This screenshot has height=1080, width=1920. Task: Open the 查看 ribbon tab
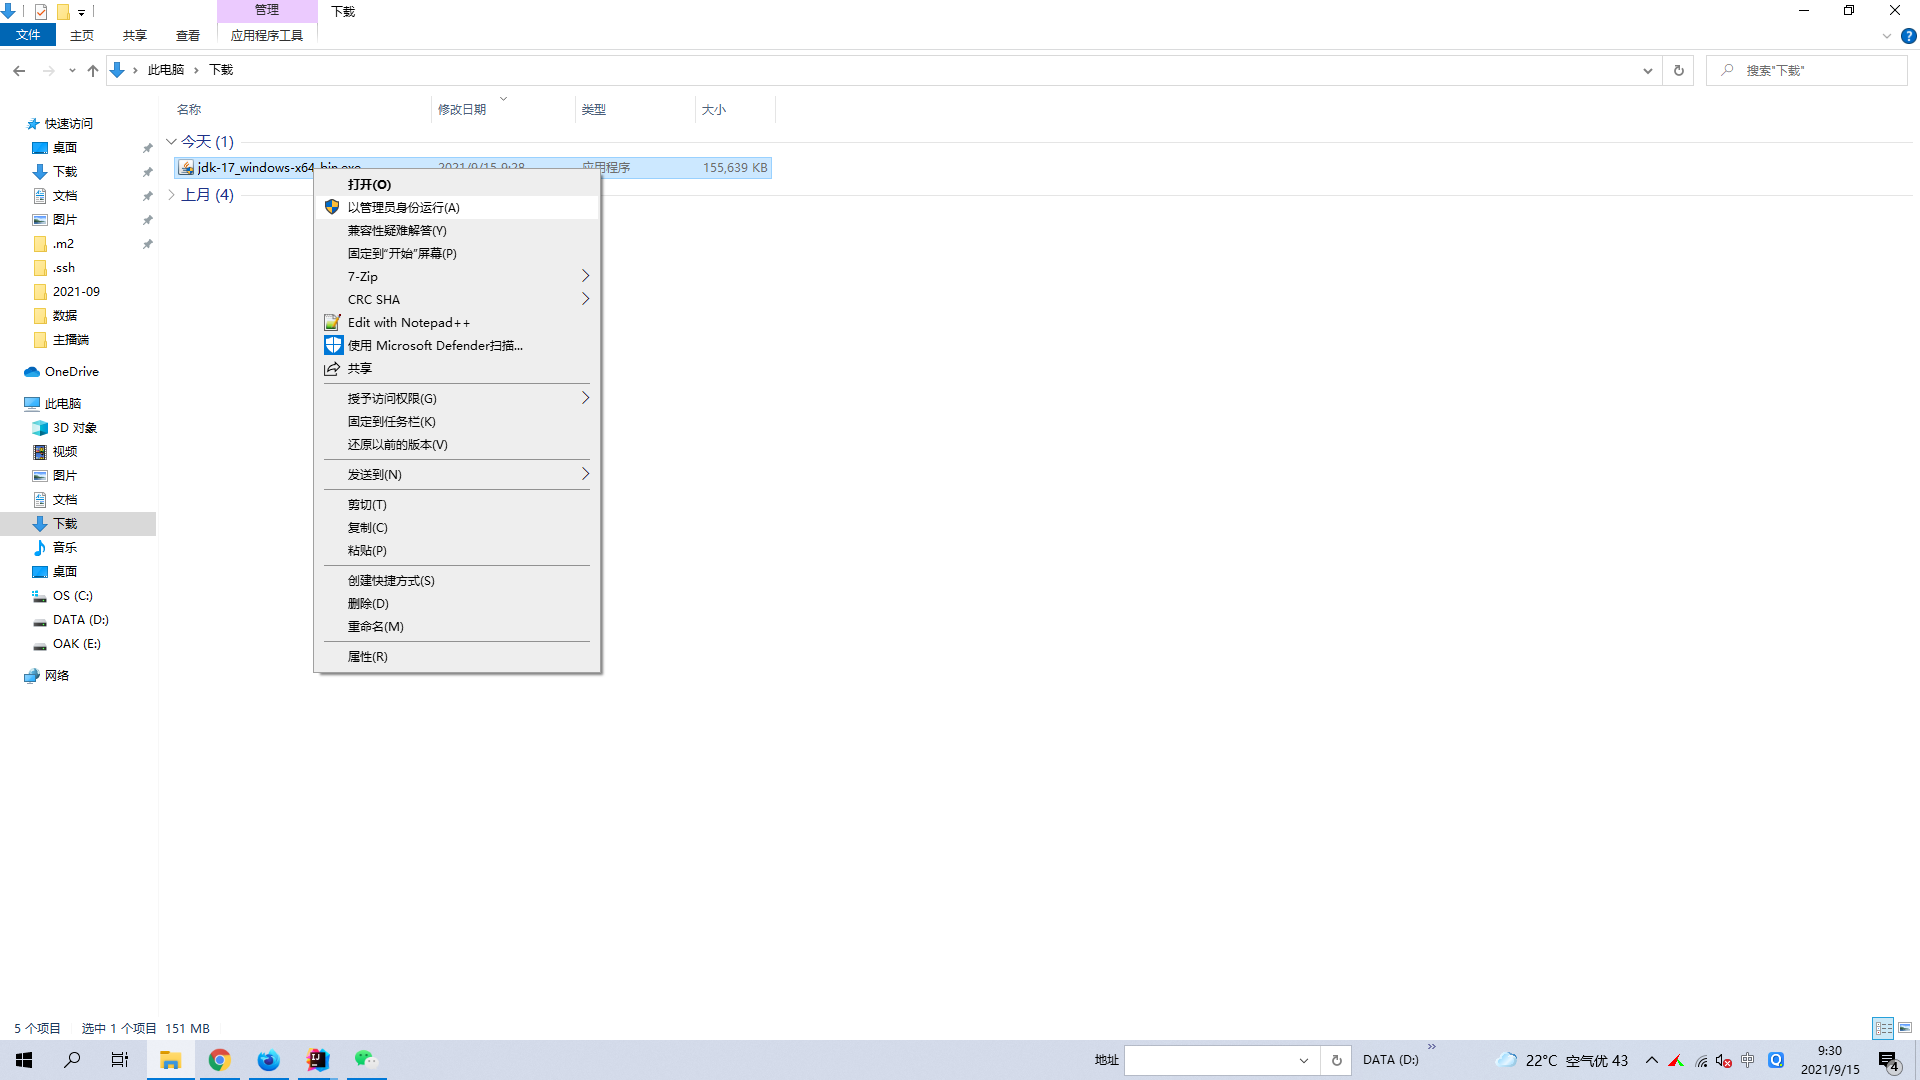(x=188, y=36)
